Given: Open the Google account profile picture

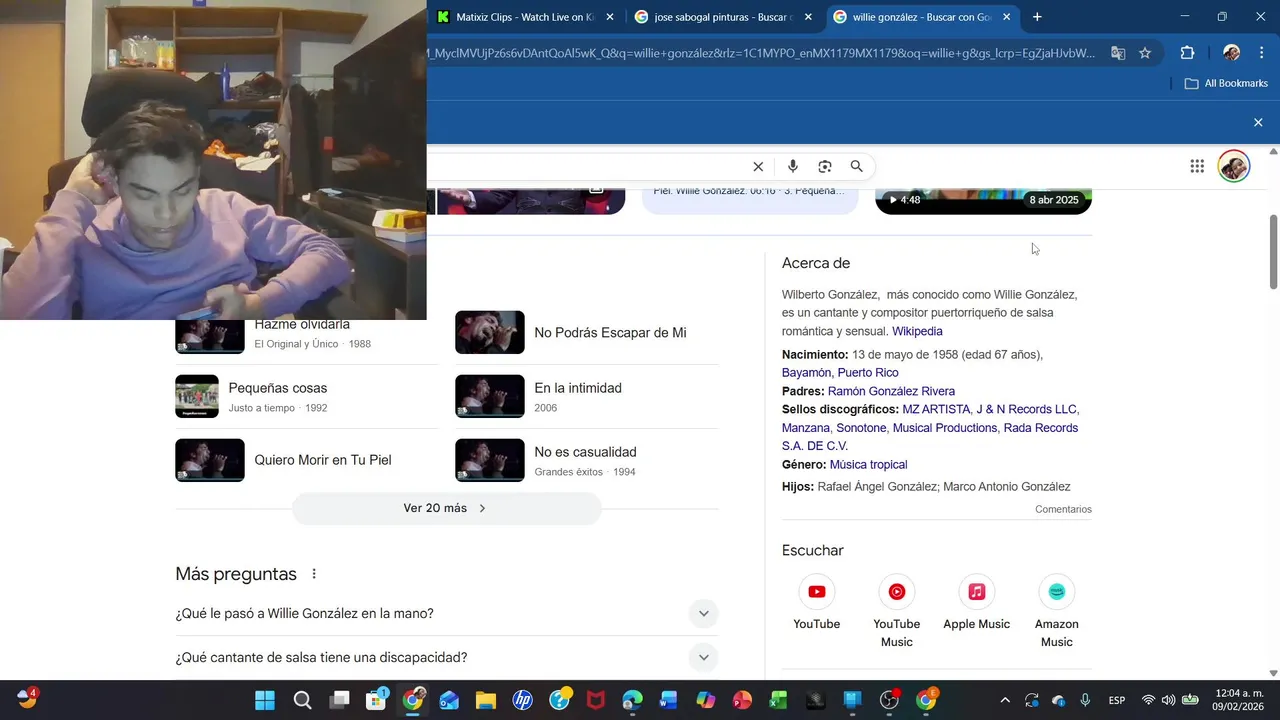Looking at the screenshot, I should [1234, 166].
